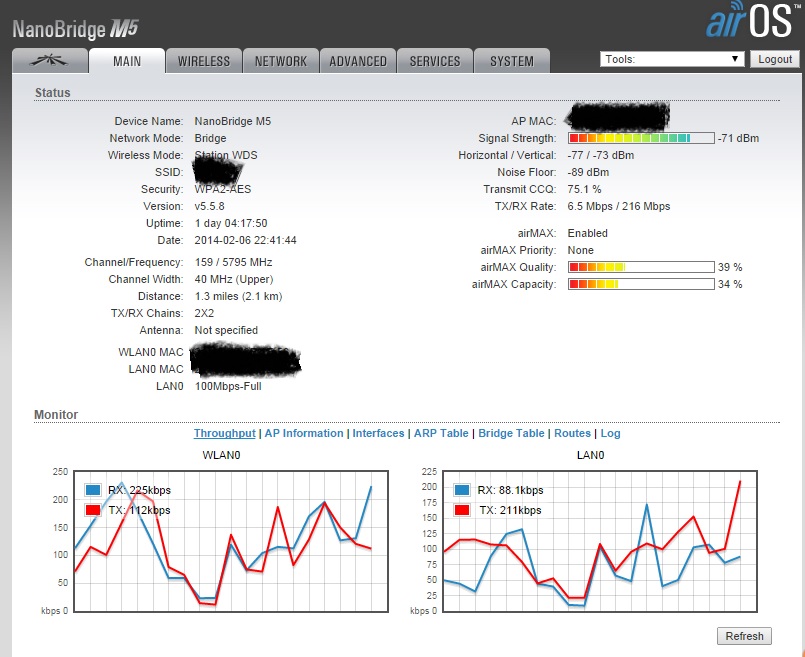
Task: Select the SYSTEM tab
Action: 512,61
